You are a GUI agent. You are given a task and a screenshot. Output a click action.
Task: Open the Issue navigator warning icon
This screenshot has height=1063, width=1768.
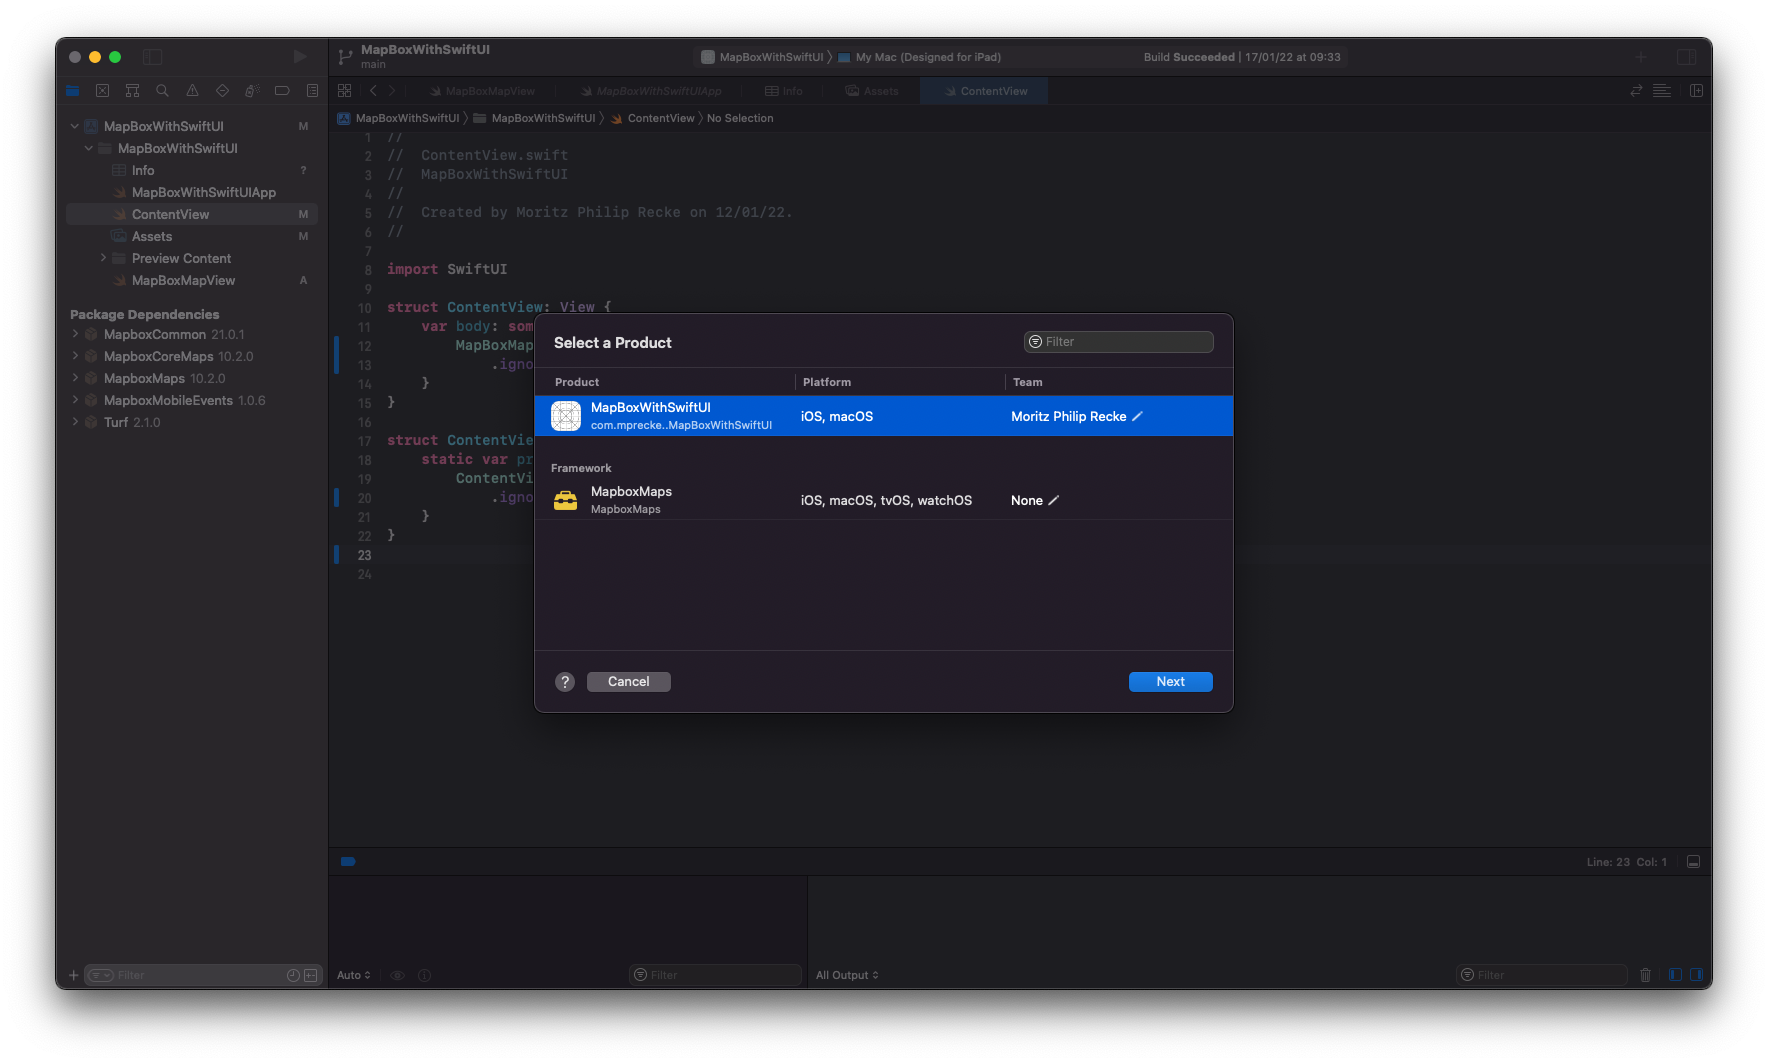(192, 91)
